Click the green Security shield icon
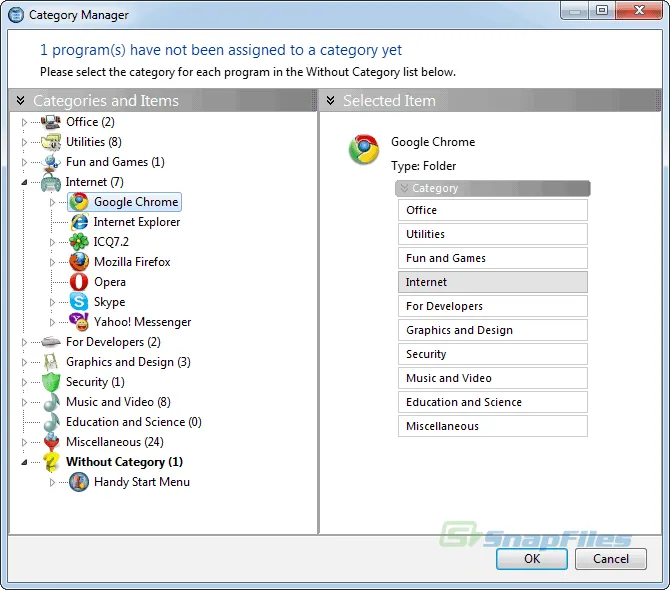This screenshot has width=670, height=590. (51, 382)
